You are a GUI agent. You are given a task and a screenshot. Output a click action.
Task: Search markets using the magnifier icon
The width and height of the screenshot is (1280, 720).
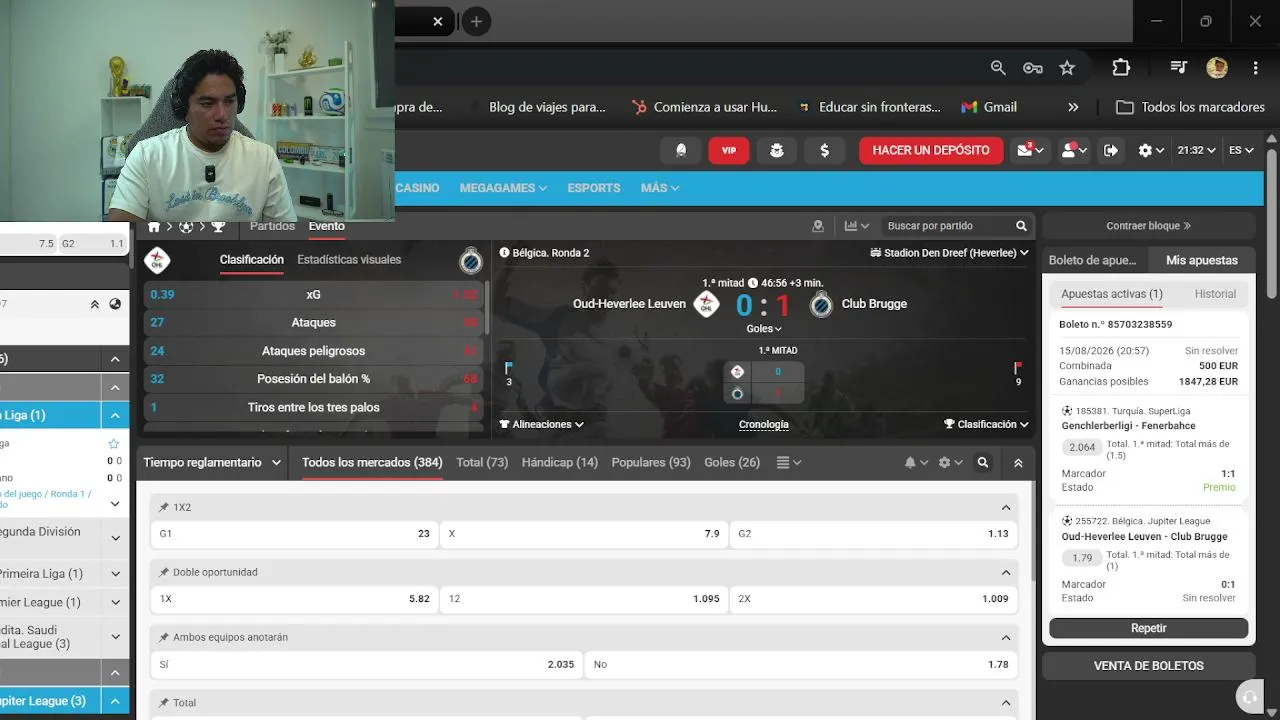[983, 463]
